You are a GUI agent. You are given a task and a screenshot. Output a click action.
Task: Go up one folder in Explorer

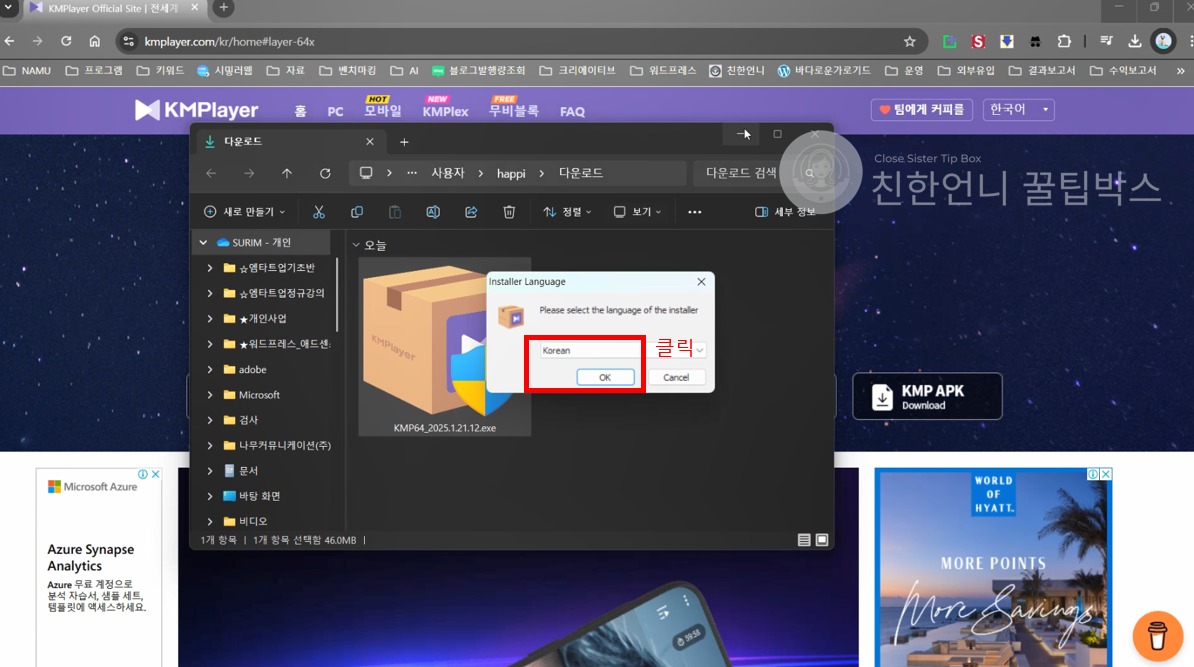287,174
